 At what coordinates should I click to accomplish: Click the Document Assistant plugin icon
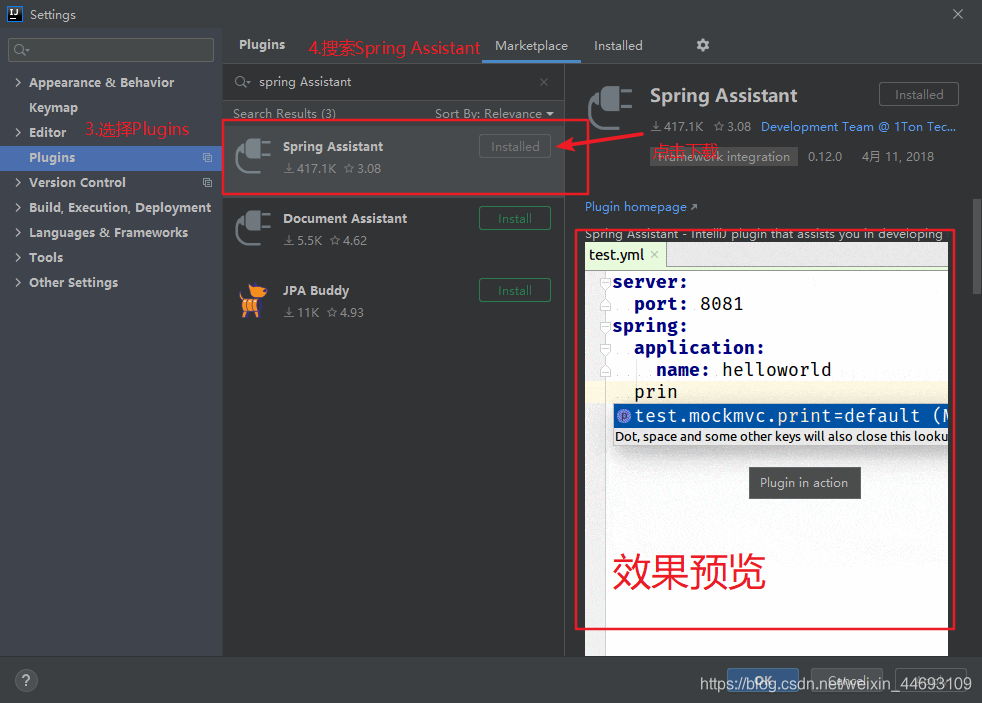253,228
